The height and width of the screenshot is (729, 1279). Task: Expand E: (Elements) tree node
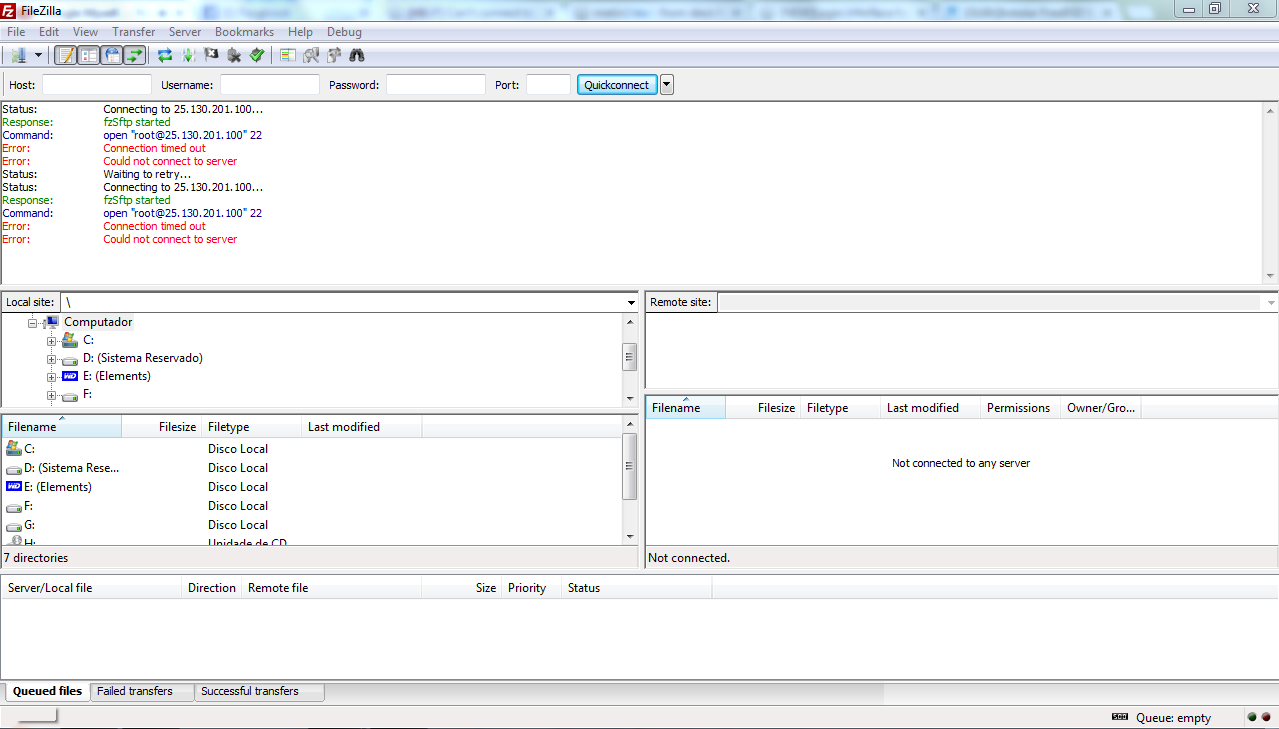click(x=51, y=377)
